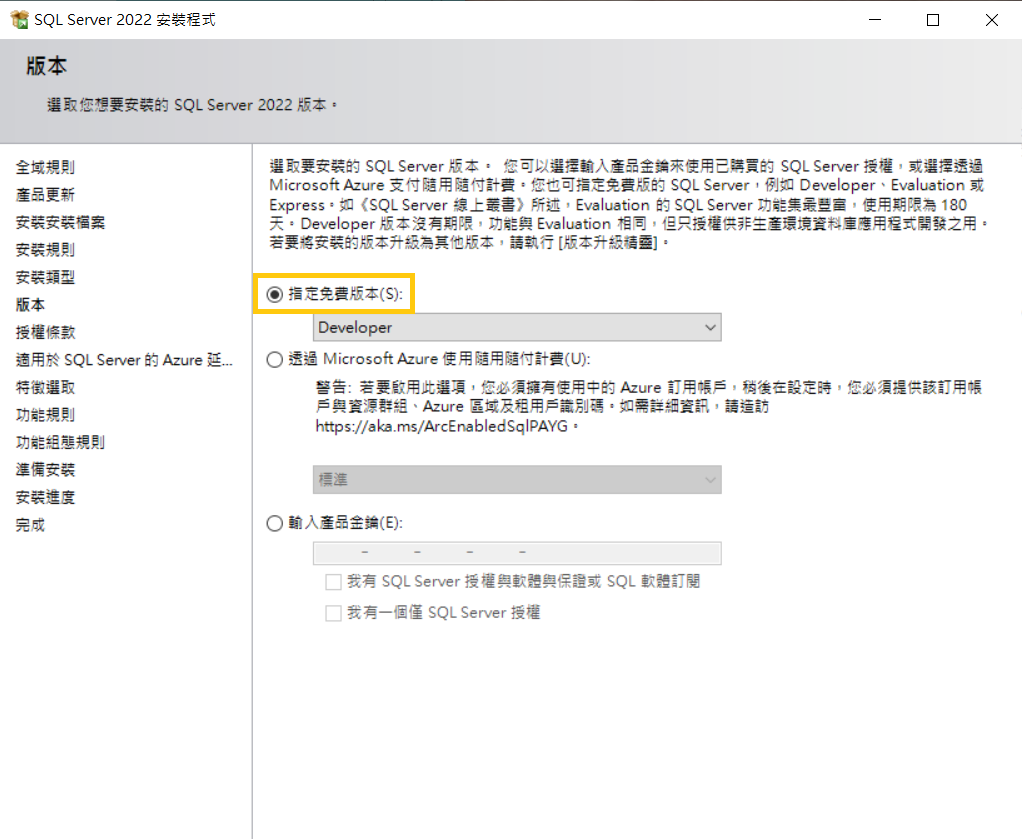Click the 選取您想要安裝的 SQL Server 2022 版本 subtitle
The image size is (1022, 839).
tap(192, 105)
